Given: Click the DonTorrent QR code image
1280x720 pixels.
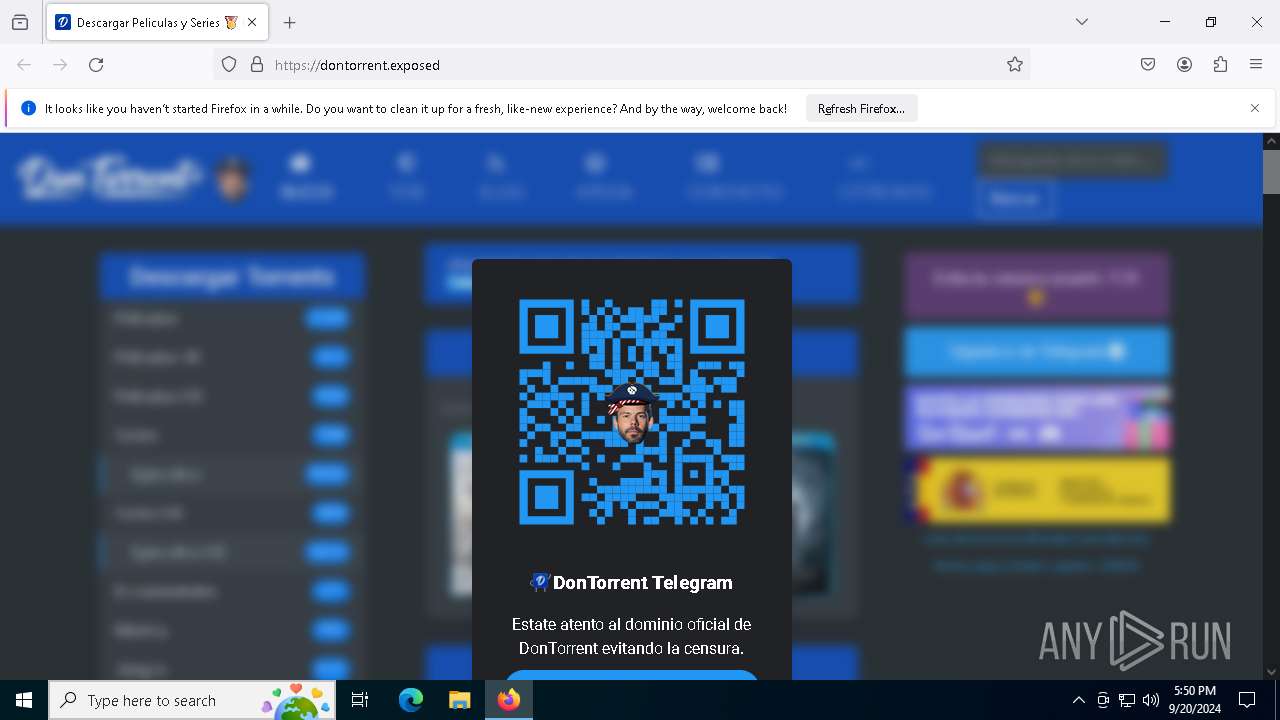Looking at the screenshot, I should pyautogui.click(x=632, y=412).
